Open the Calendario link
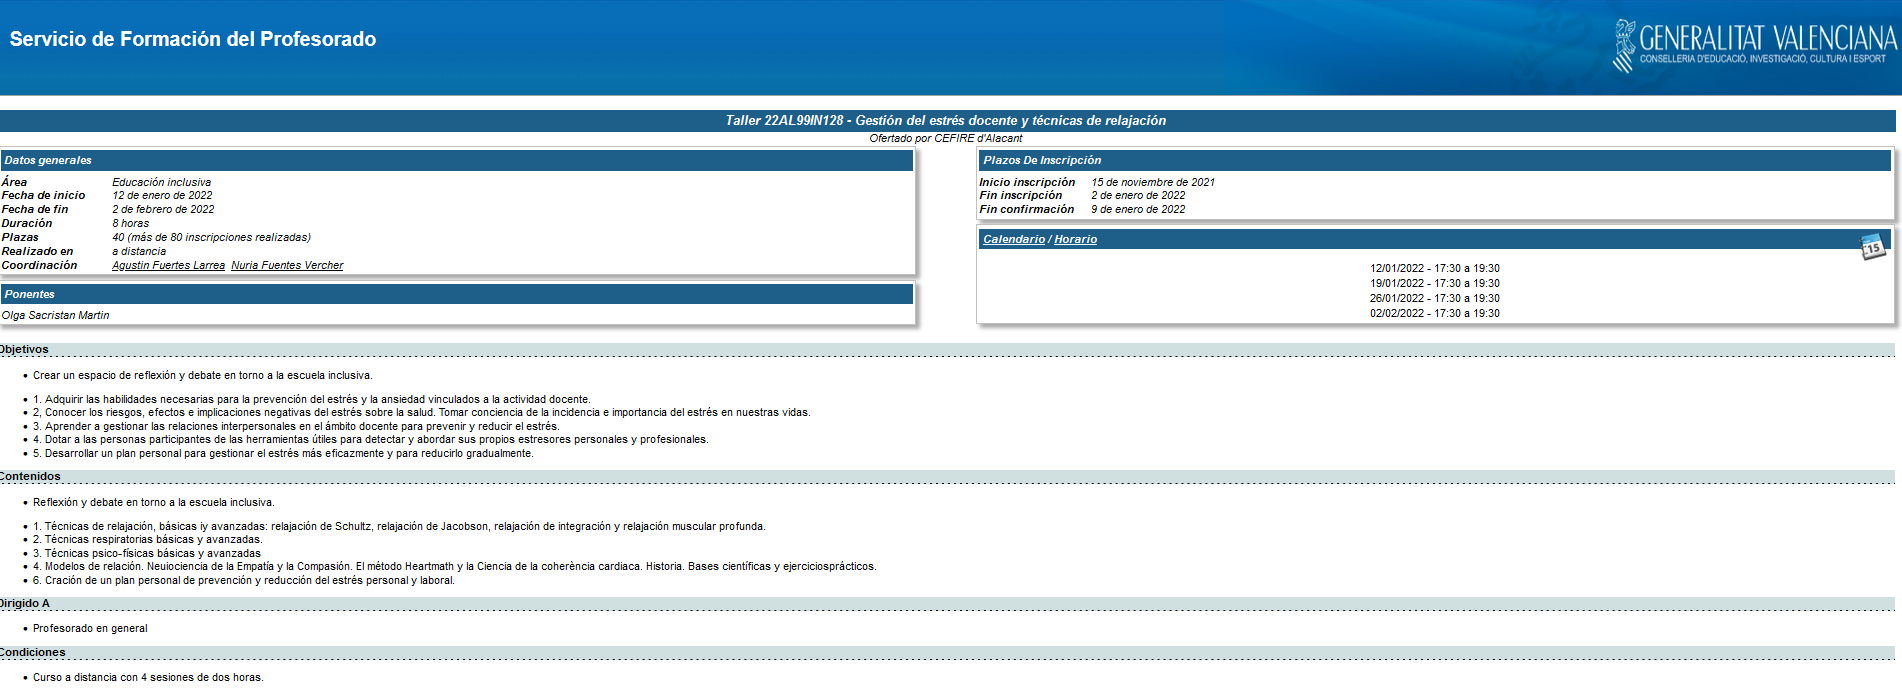 1013,240
